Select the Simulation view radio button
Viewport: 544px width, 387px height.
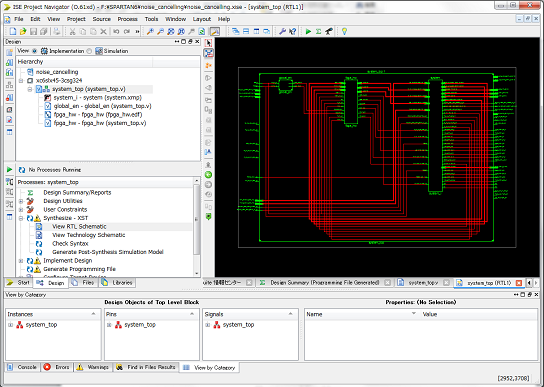(89, 51)
